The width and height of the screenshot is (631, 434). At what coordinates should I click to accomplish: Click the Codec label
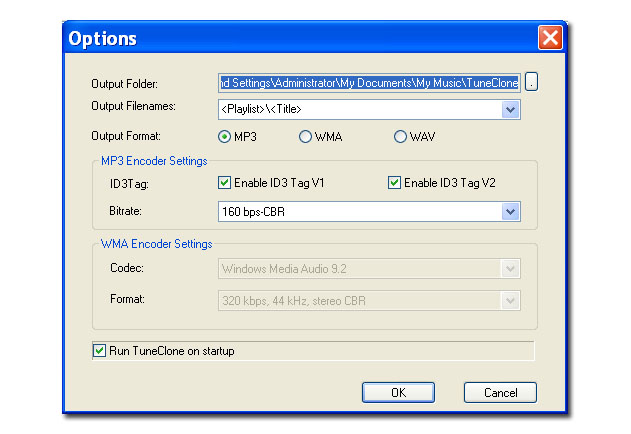tap(127, 268)
